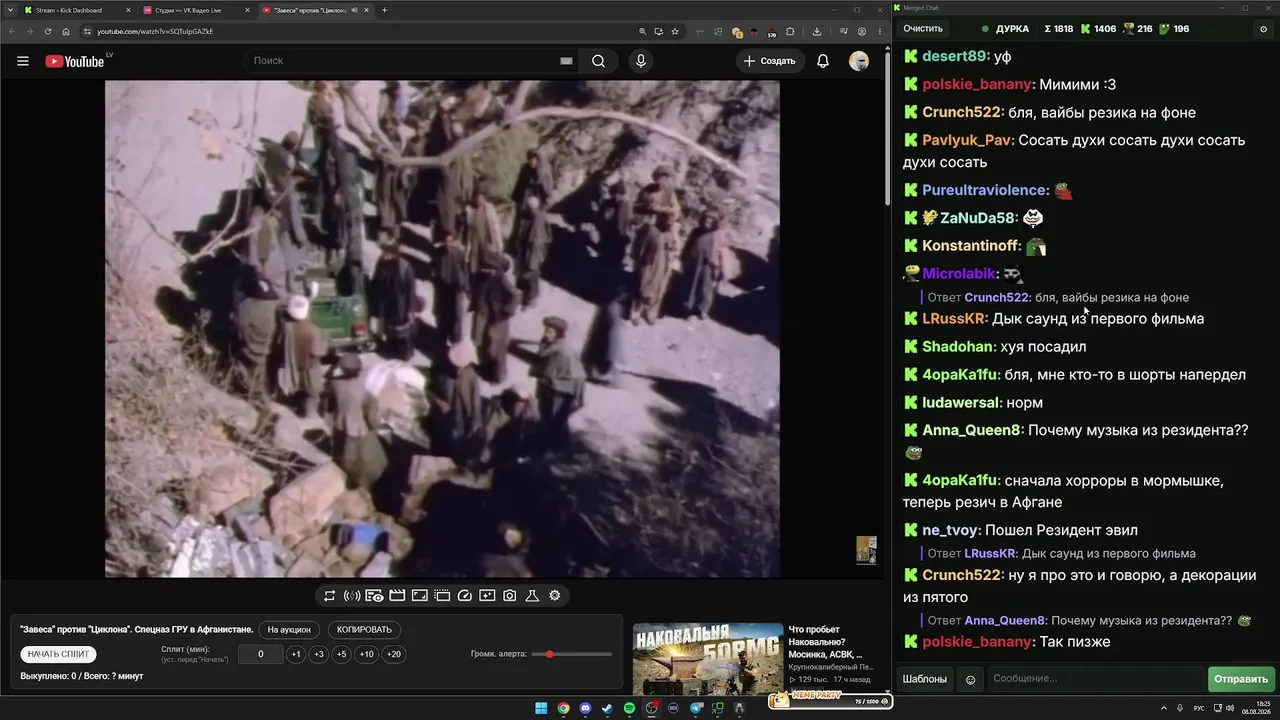Open the browser home page
Screen dimensions: 1280x720
click(x=66, y=31)
